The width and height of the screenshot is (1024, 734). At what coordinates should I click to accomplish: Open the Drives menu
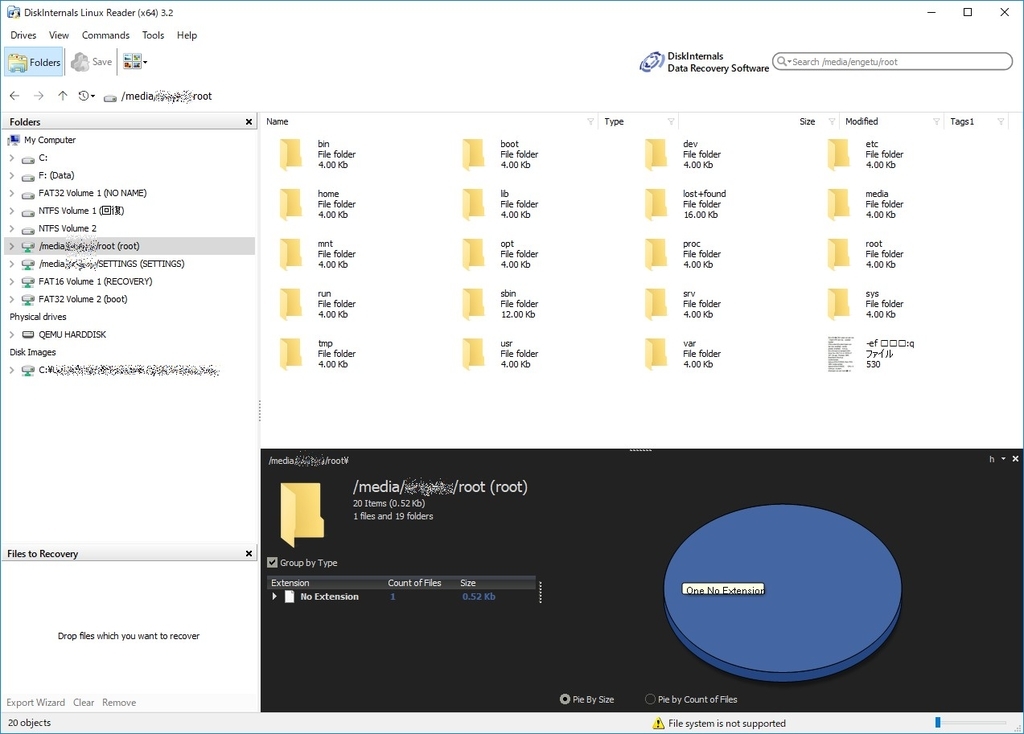click(24, 35)
